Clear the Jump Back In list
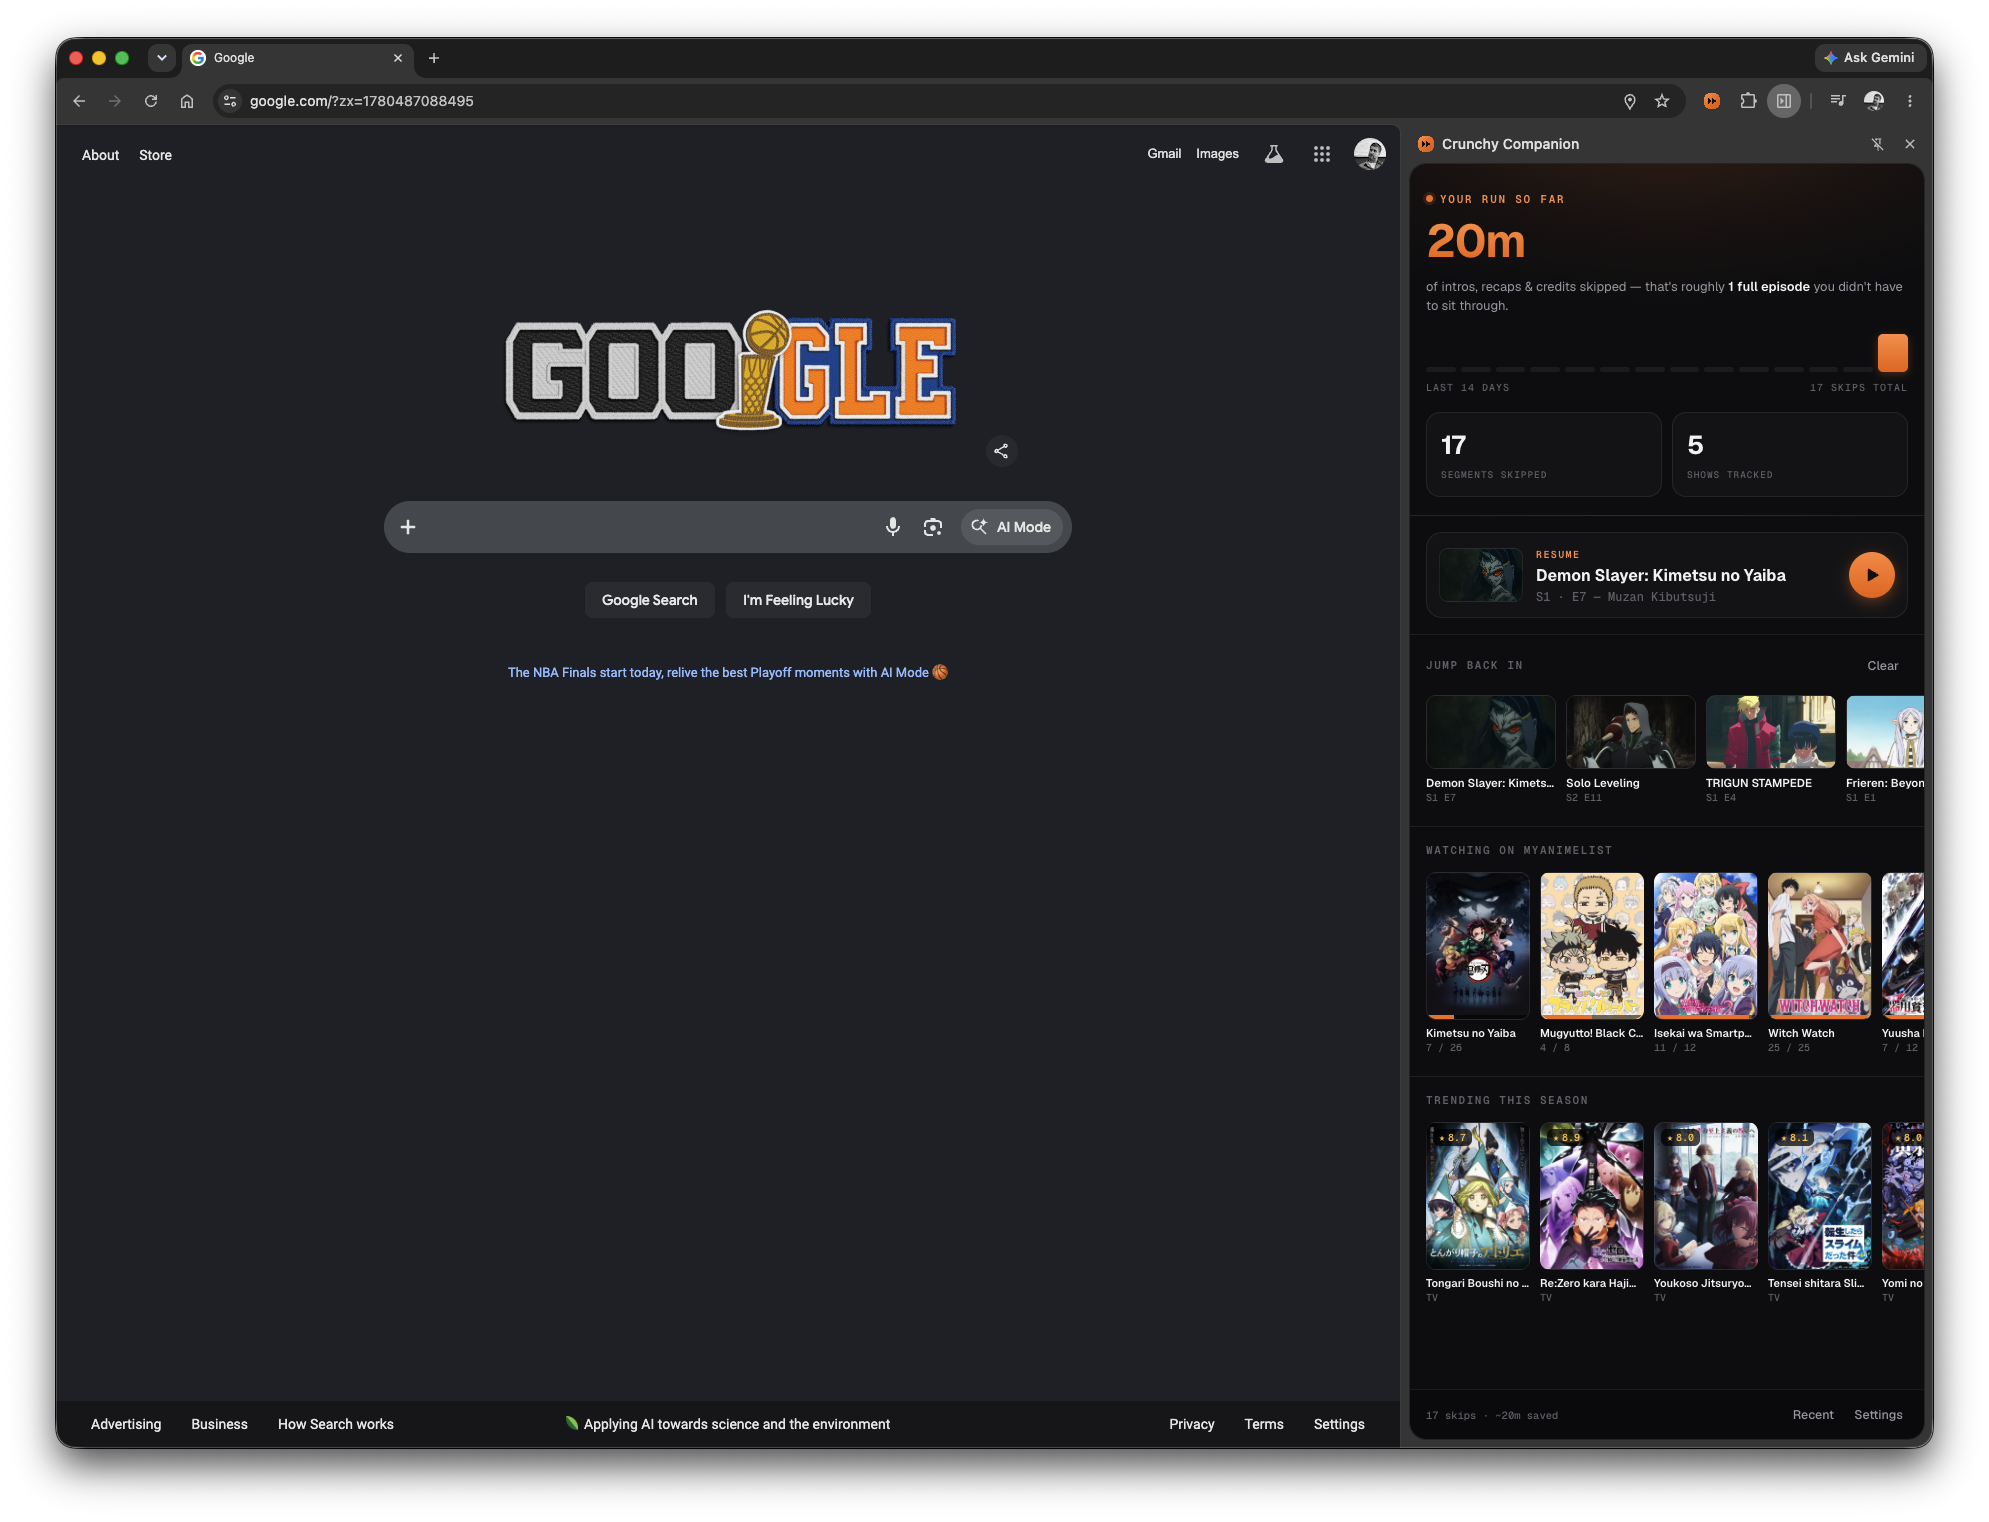Screen dimensions: 1989x1522 (1882, 666)
